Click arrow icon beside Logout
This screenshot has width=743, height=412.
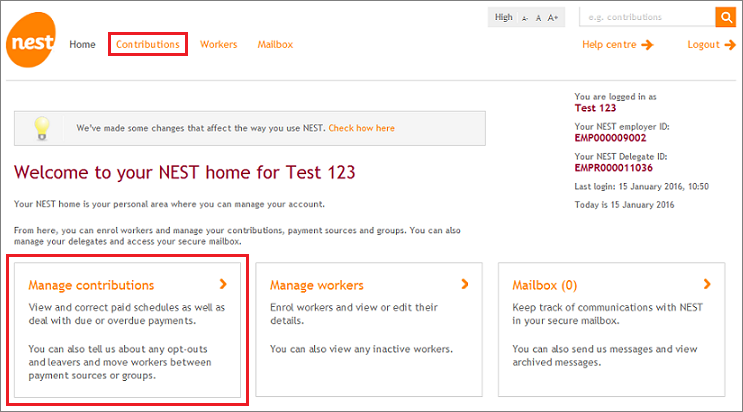(x=729, y=45)
